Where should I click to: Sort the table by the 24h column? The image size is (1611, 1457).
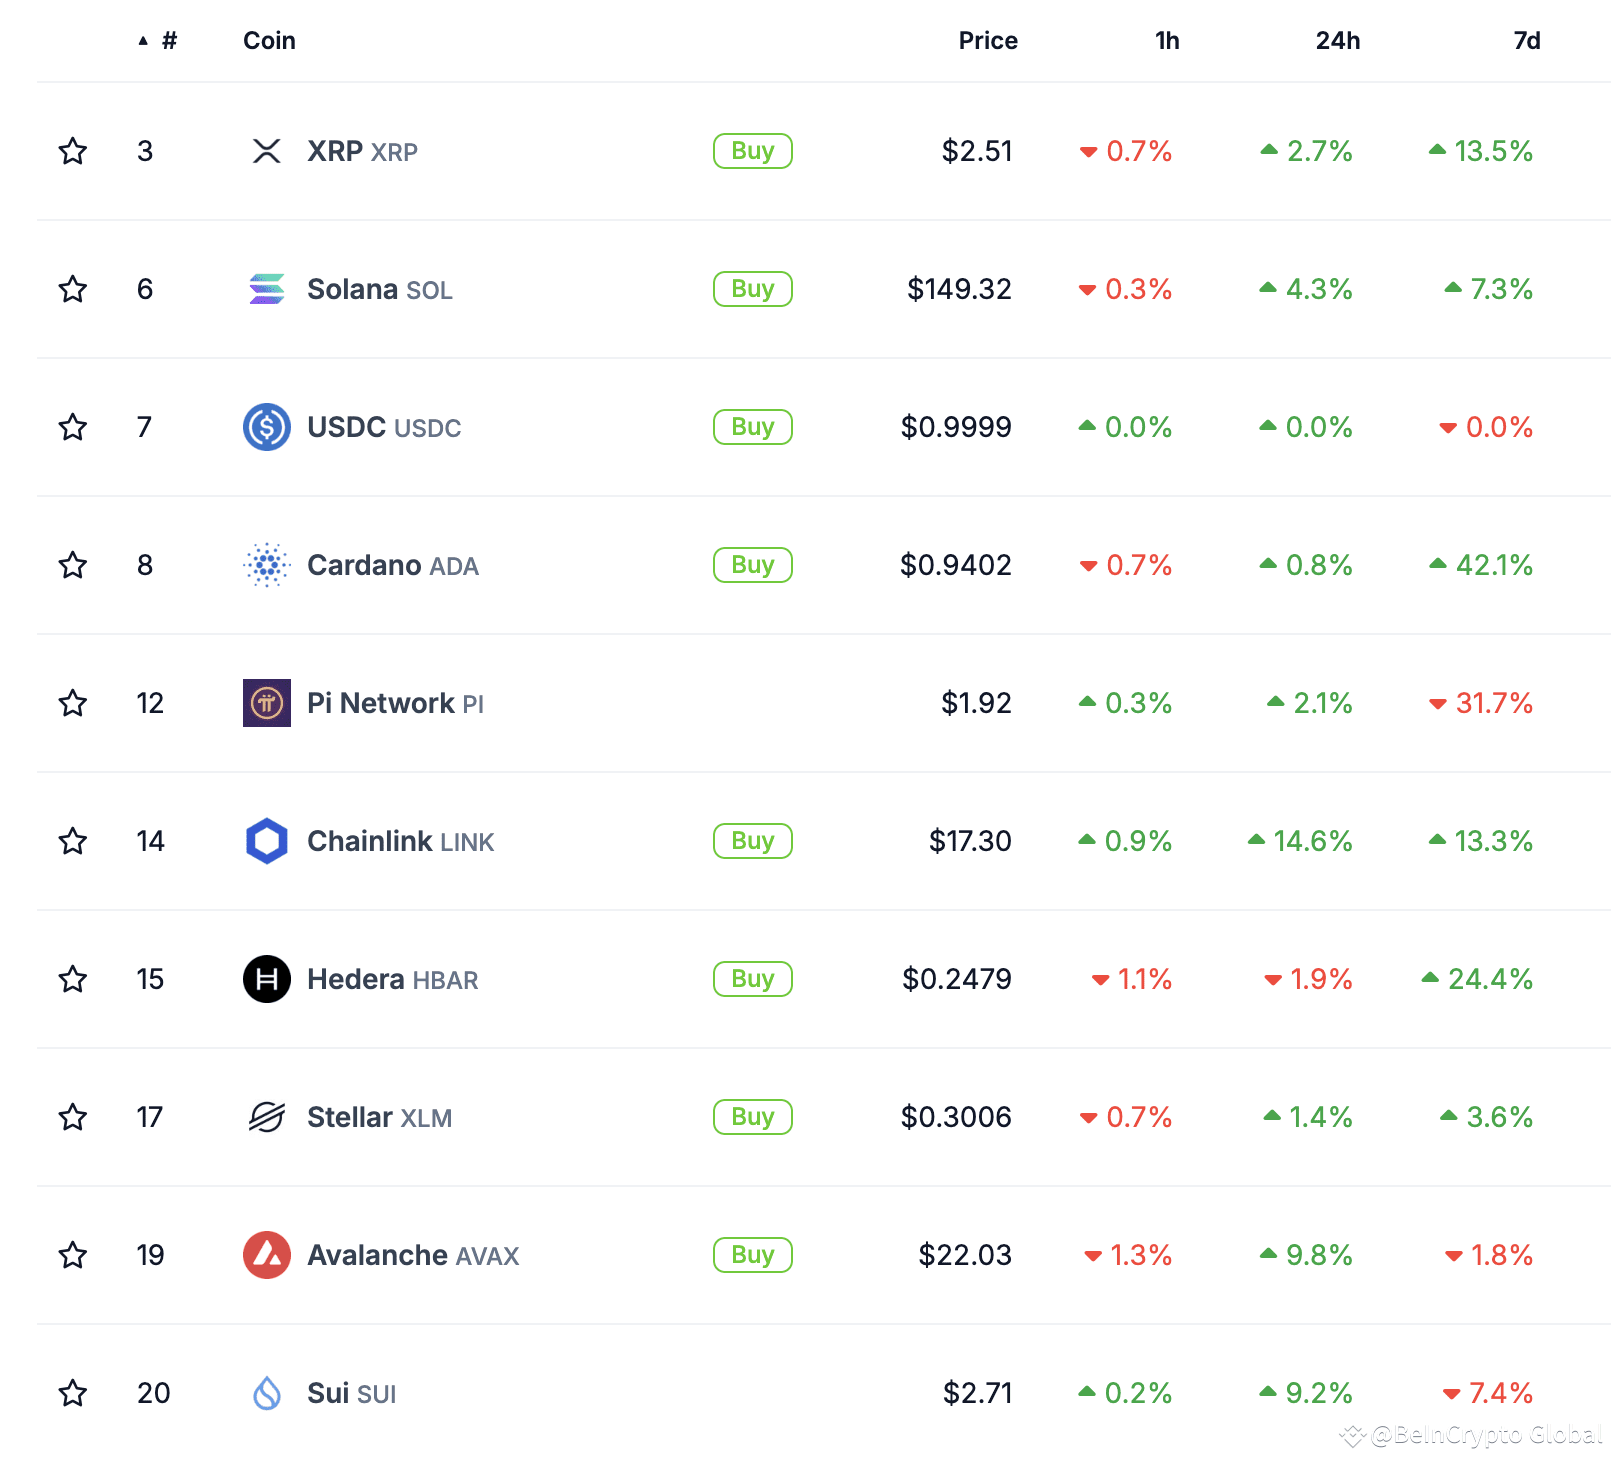click(x=1337, y=40)
